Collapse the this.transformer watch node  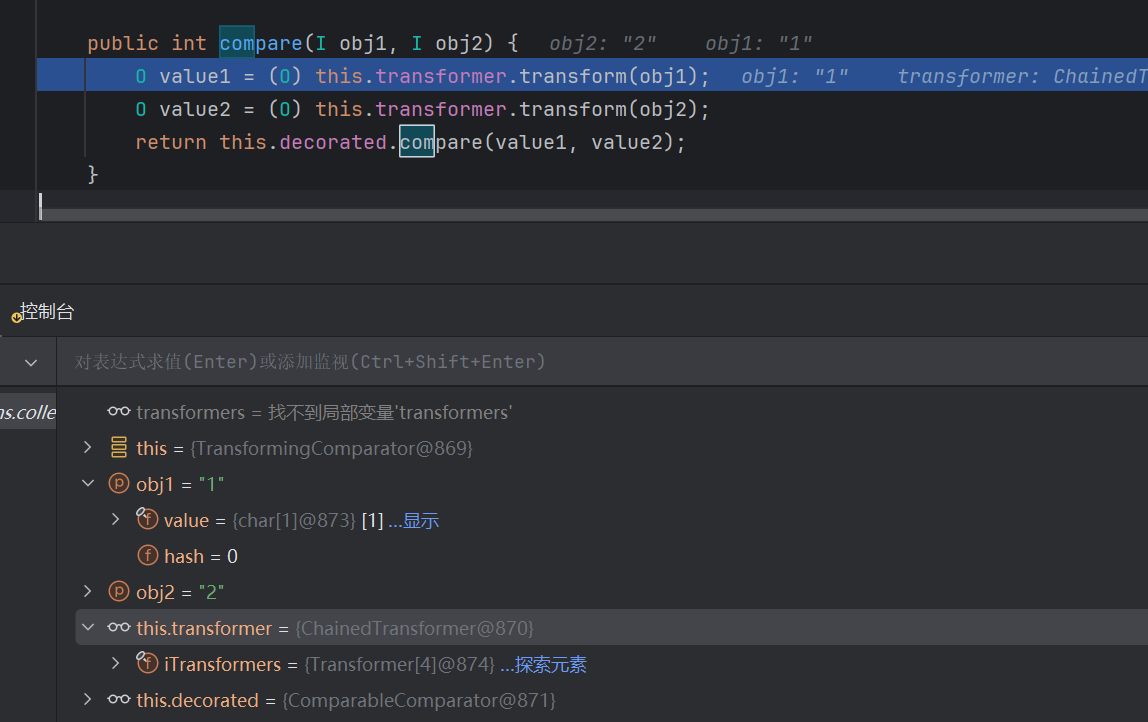[x=88, y=628]
